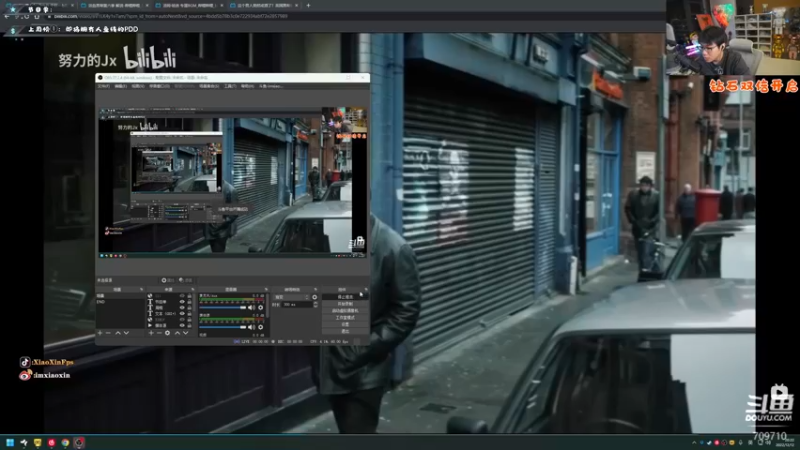Viewport: 800px width, 450px height.
Task: Open source properties gear in Sources toolbar
Action: 167,333
